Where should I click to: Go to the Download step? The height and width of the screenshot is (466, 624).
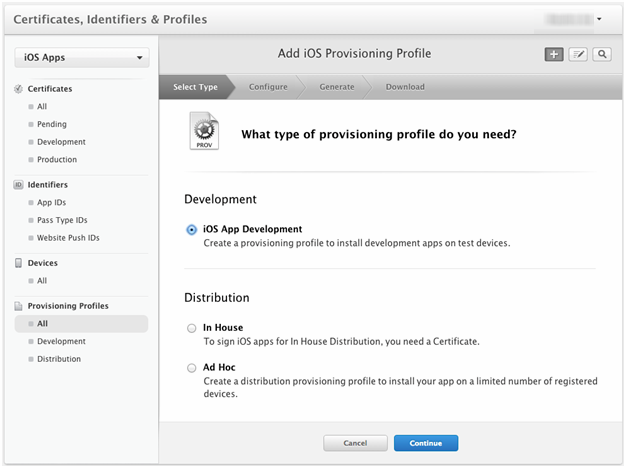click(x=405, y=87)
